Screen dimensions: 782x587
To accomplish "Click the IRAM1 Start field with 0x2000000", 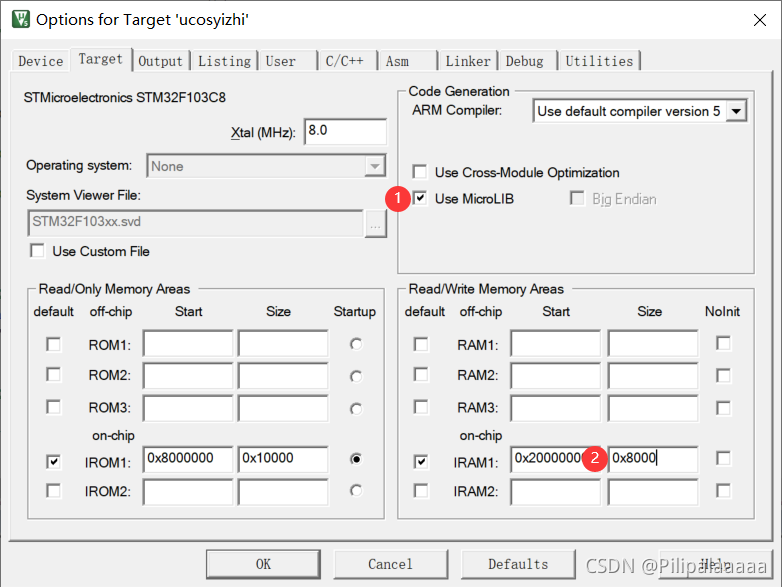I will click(556, 459).
